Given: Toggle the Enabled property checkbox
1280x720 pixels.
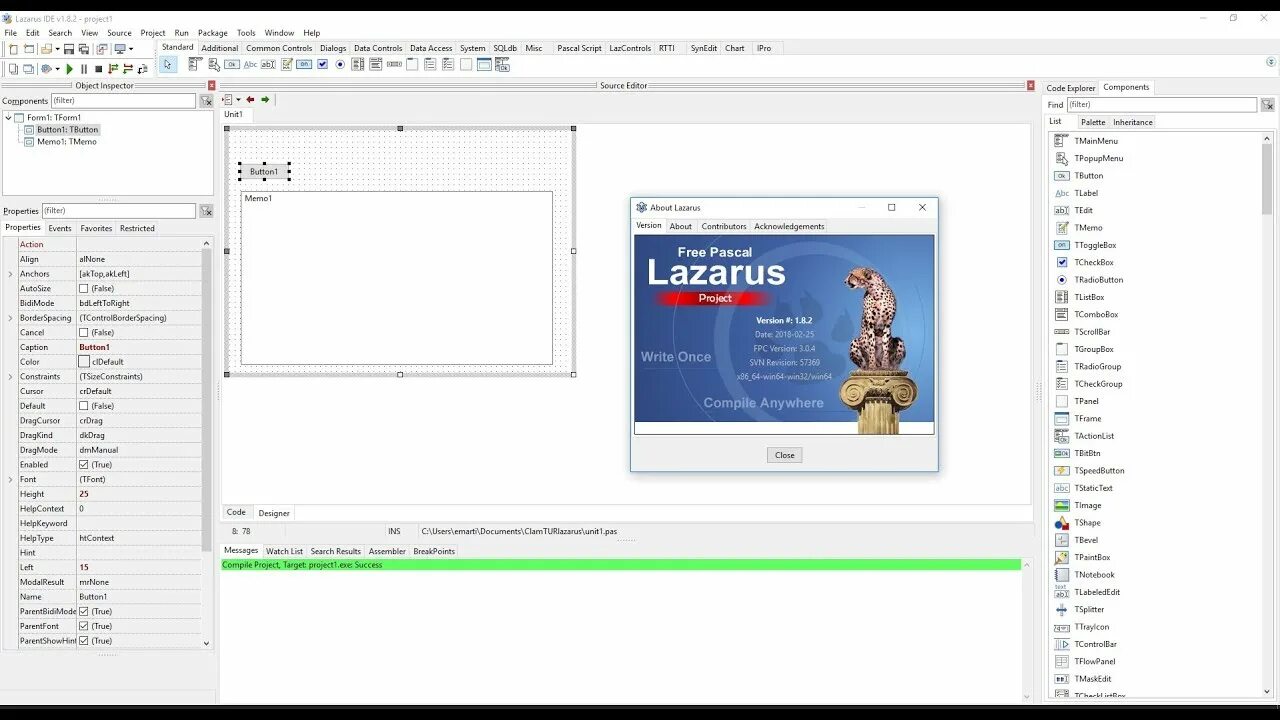Looking at the screenshot, I should pyautogui.click(x=84, y=465).
